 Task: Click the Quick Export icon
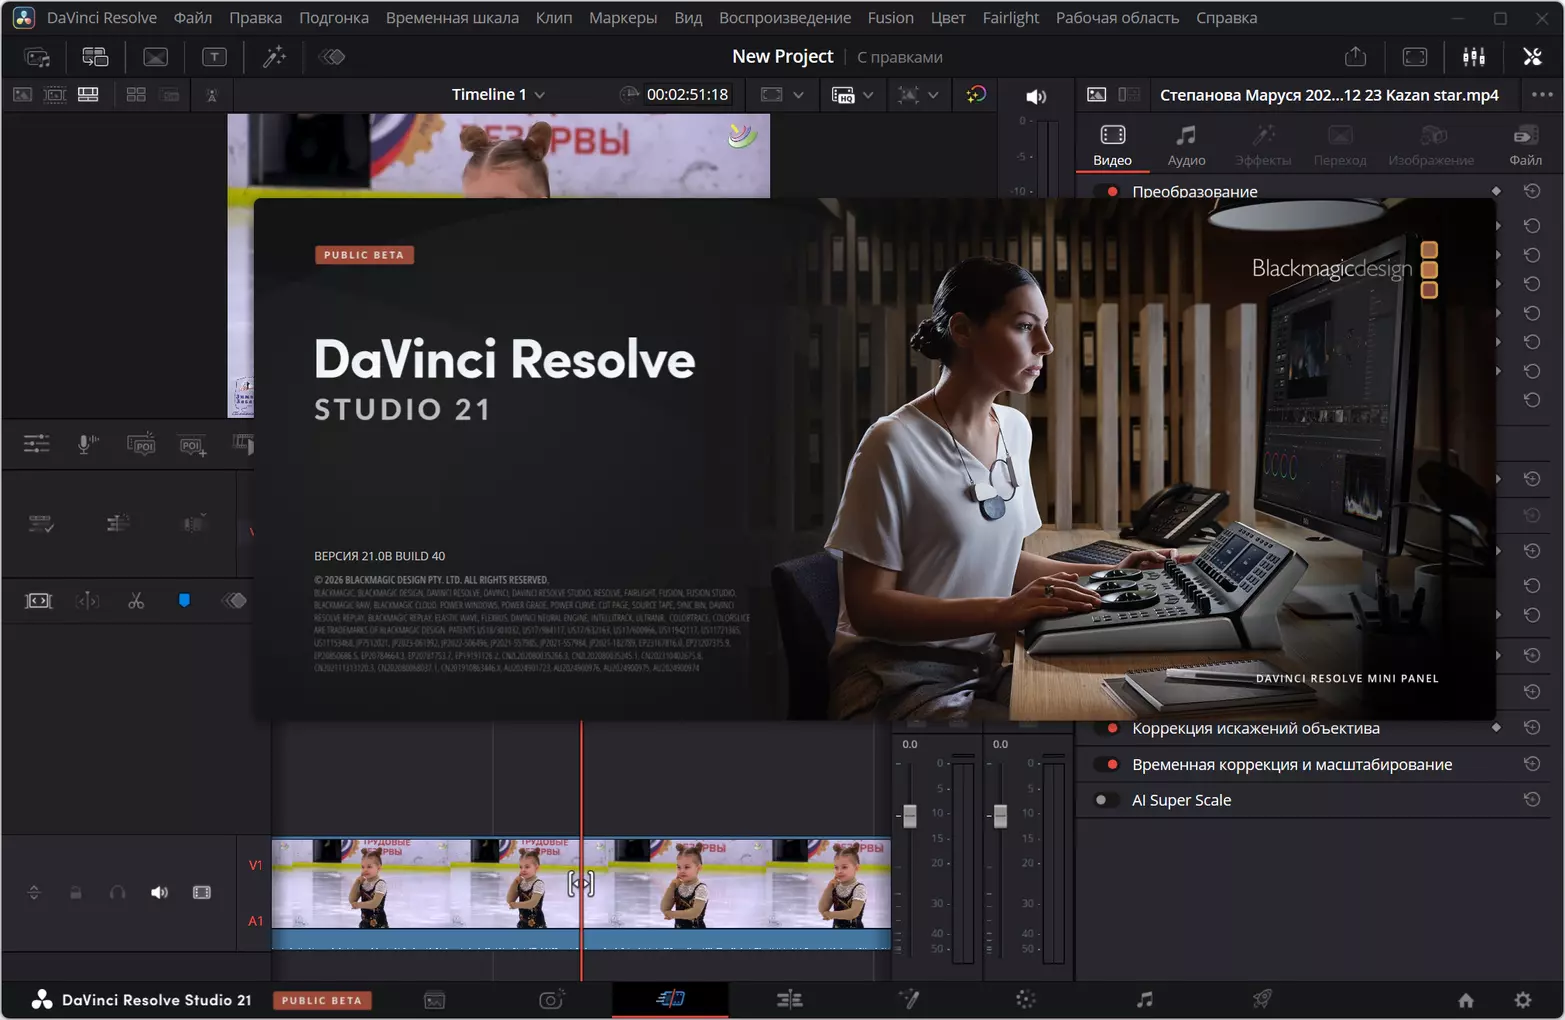1355,57
